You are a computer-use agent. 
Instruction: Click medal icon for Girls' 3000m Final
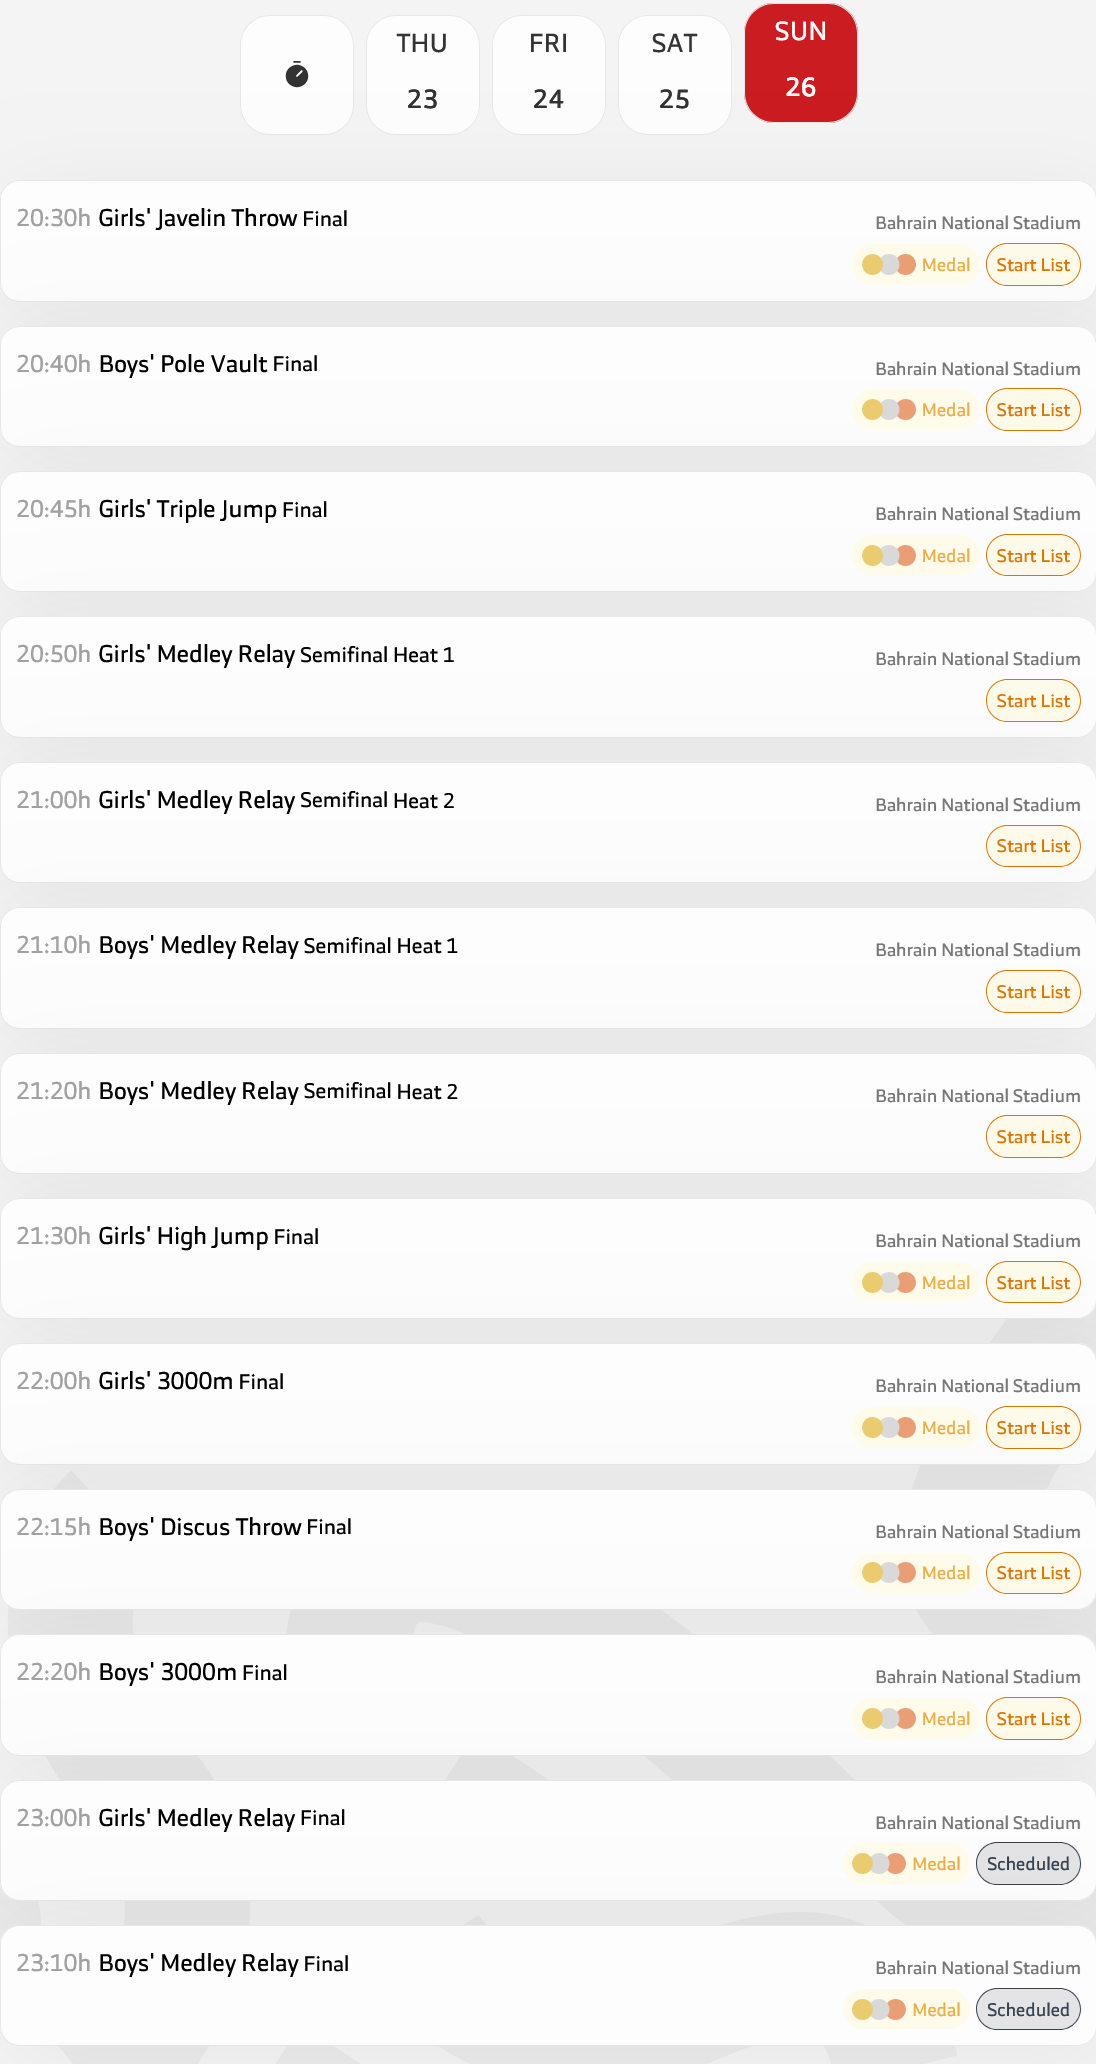(x=916, y=1428)
